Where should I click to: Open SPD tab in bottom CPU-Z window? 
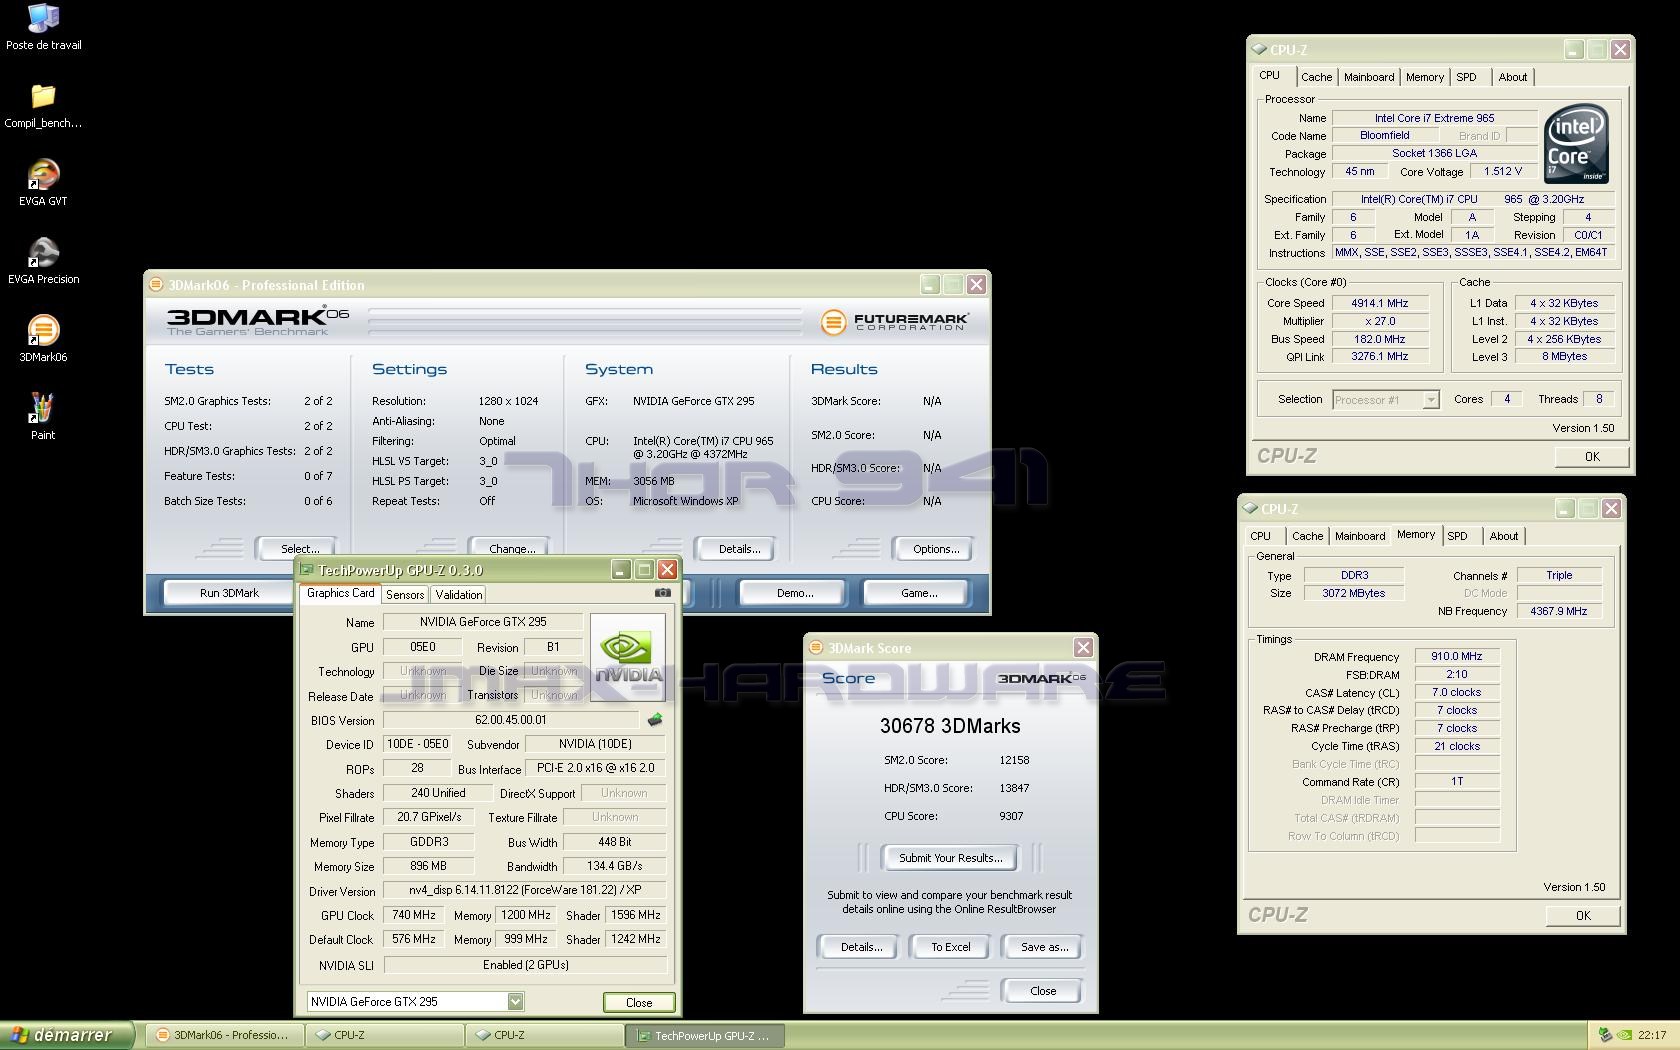(1458, 536)
